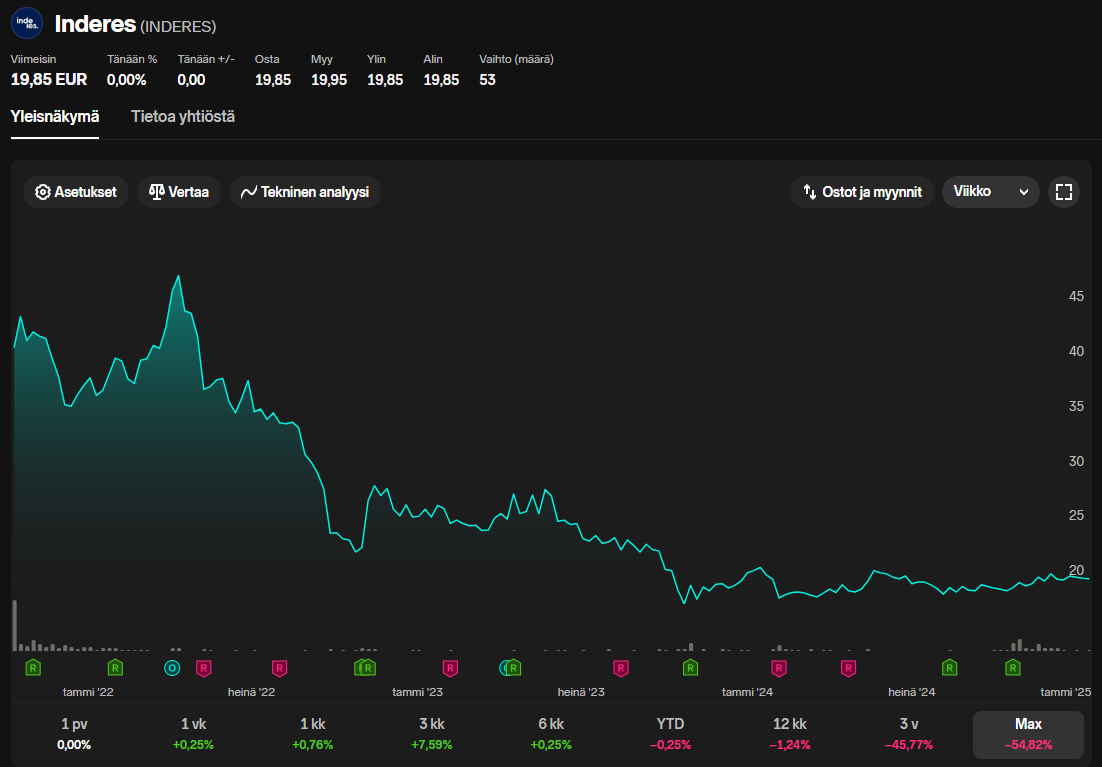Image resolution: width=1102 pixels, height=767 pixels.
Task: Click green R marker just after heinä '24
Action: (x=949, y=668)
